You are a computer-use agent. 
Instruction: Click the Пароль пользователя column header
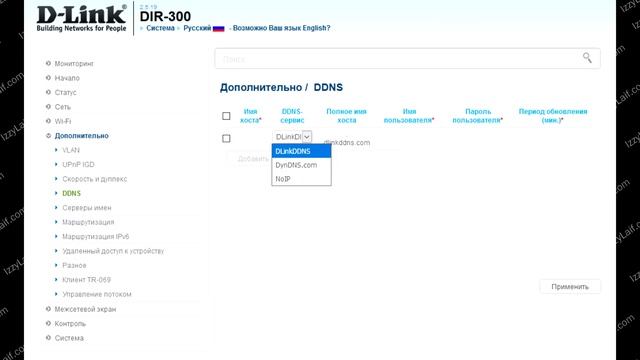tap(478, 116)
